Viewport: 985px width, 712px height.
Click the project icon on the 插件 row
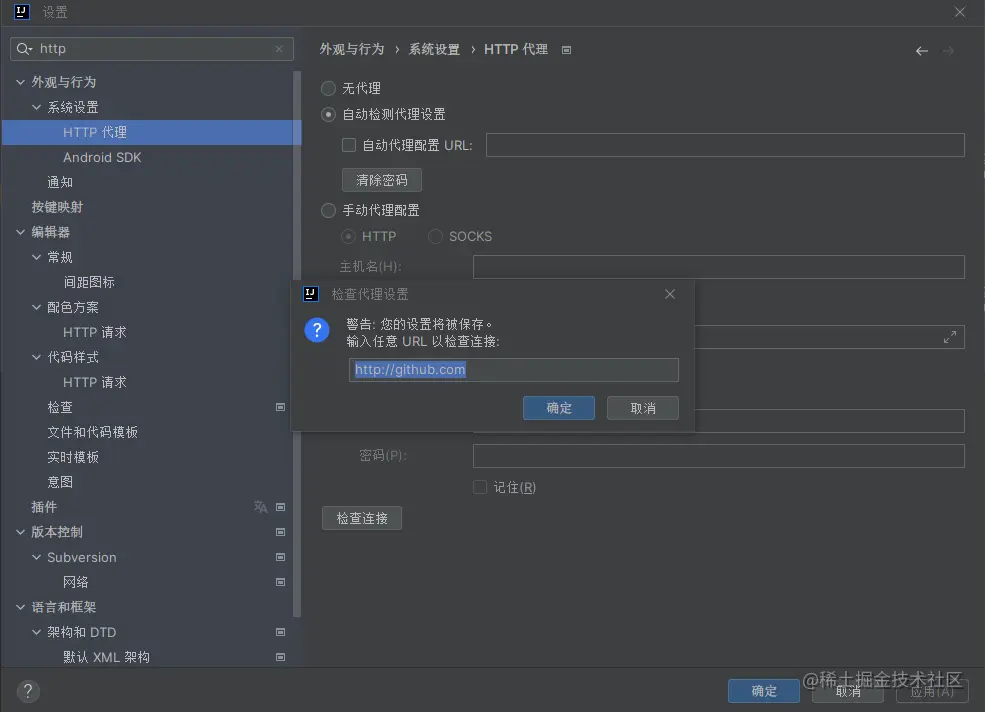point(281,507)
